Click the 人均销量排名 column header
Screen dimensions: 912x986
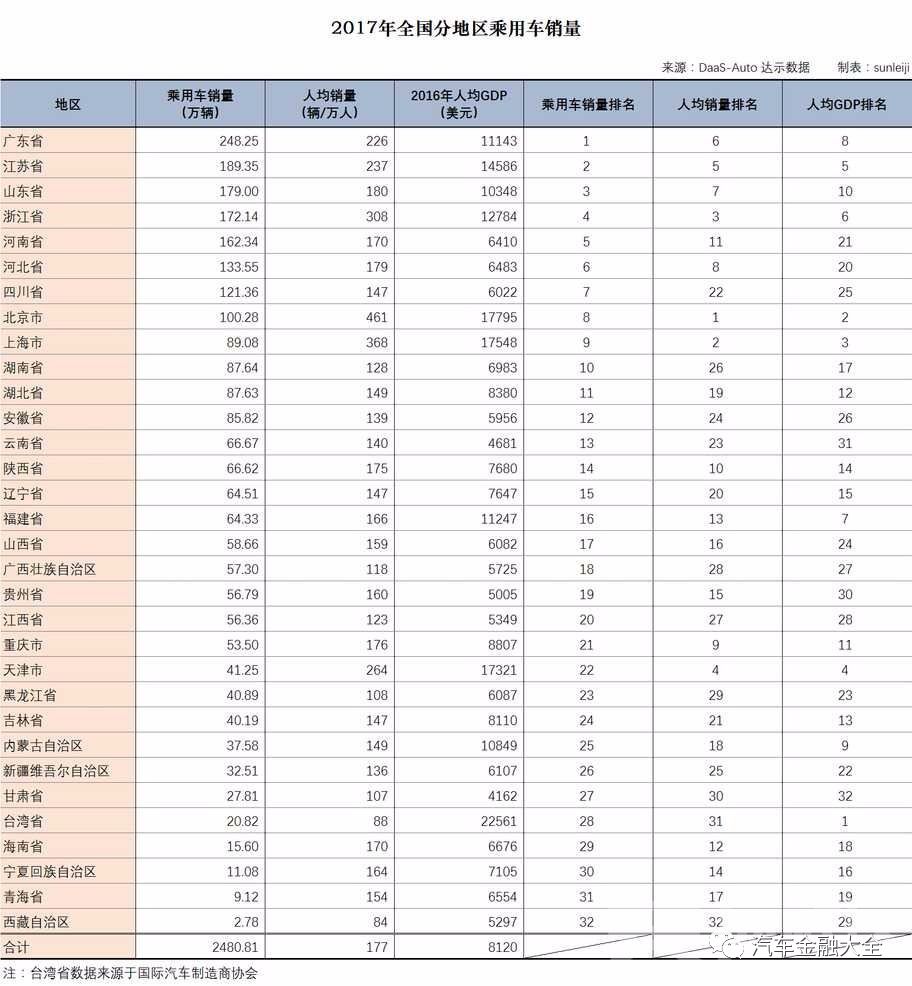point(717,103)
